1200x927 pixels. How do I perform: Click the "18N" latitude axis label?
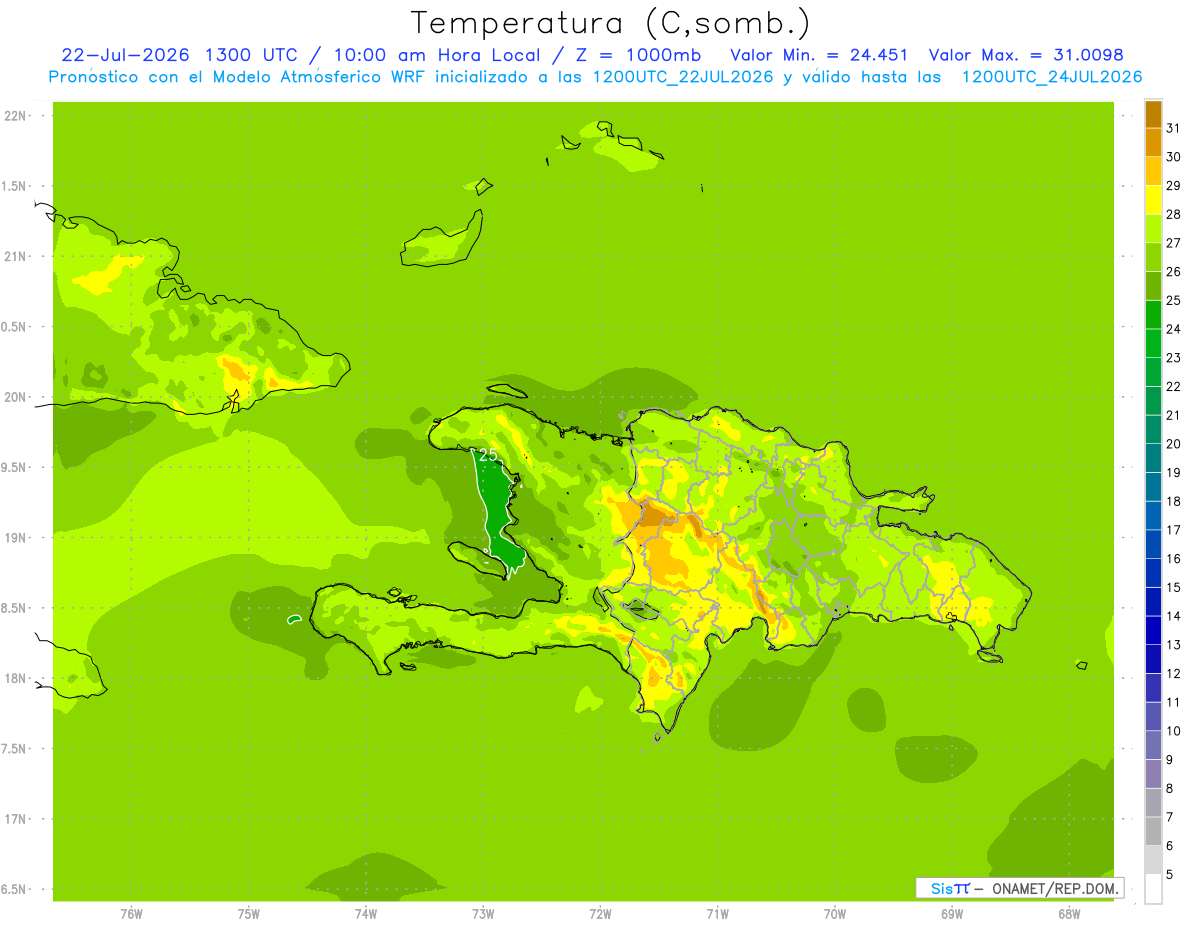pyautogui.click(x=15, y=678)
